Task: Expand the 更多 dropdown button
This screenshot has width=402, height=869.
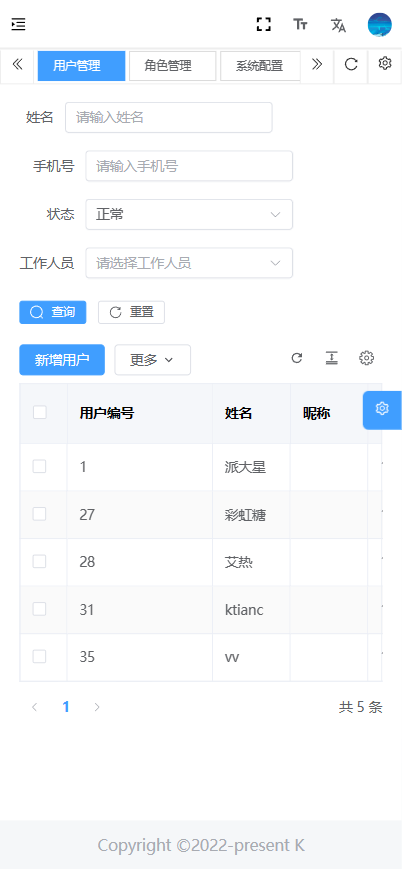Action: tap(152, 360)
